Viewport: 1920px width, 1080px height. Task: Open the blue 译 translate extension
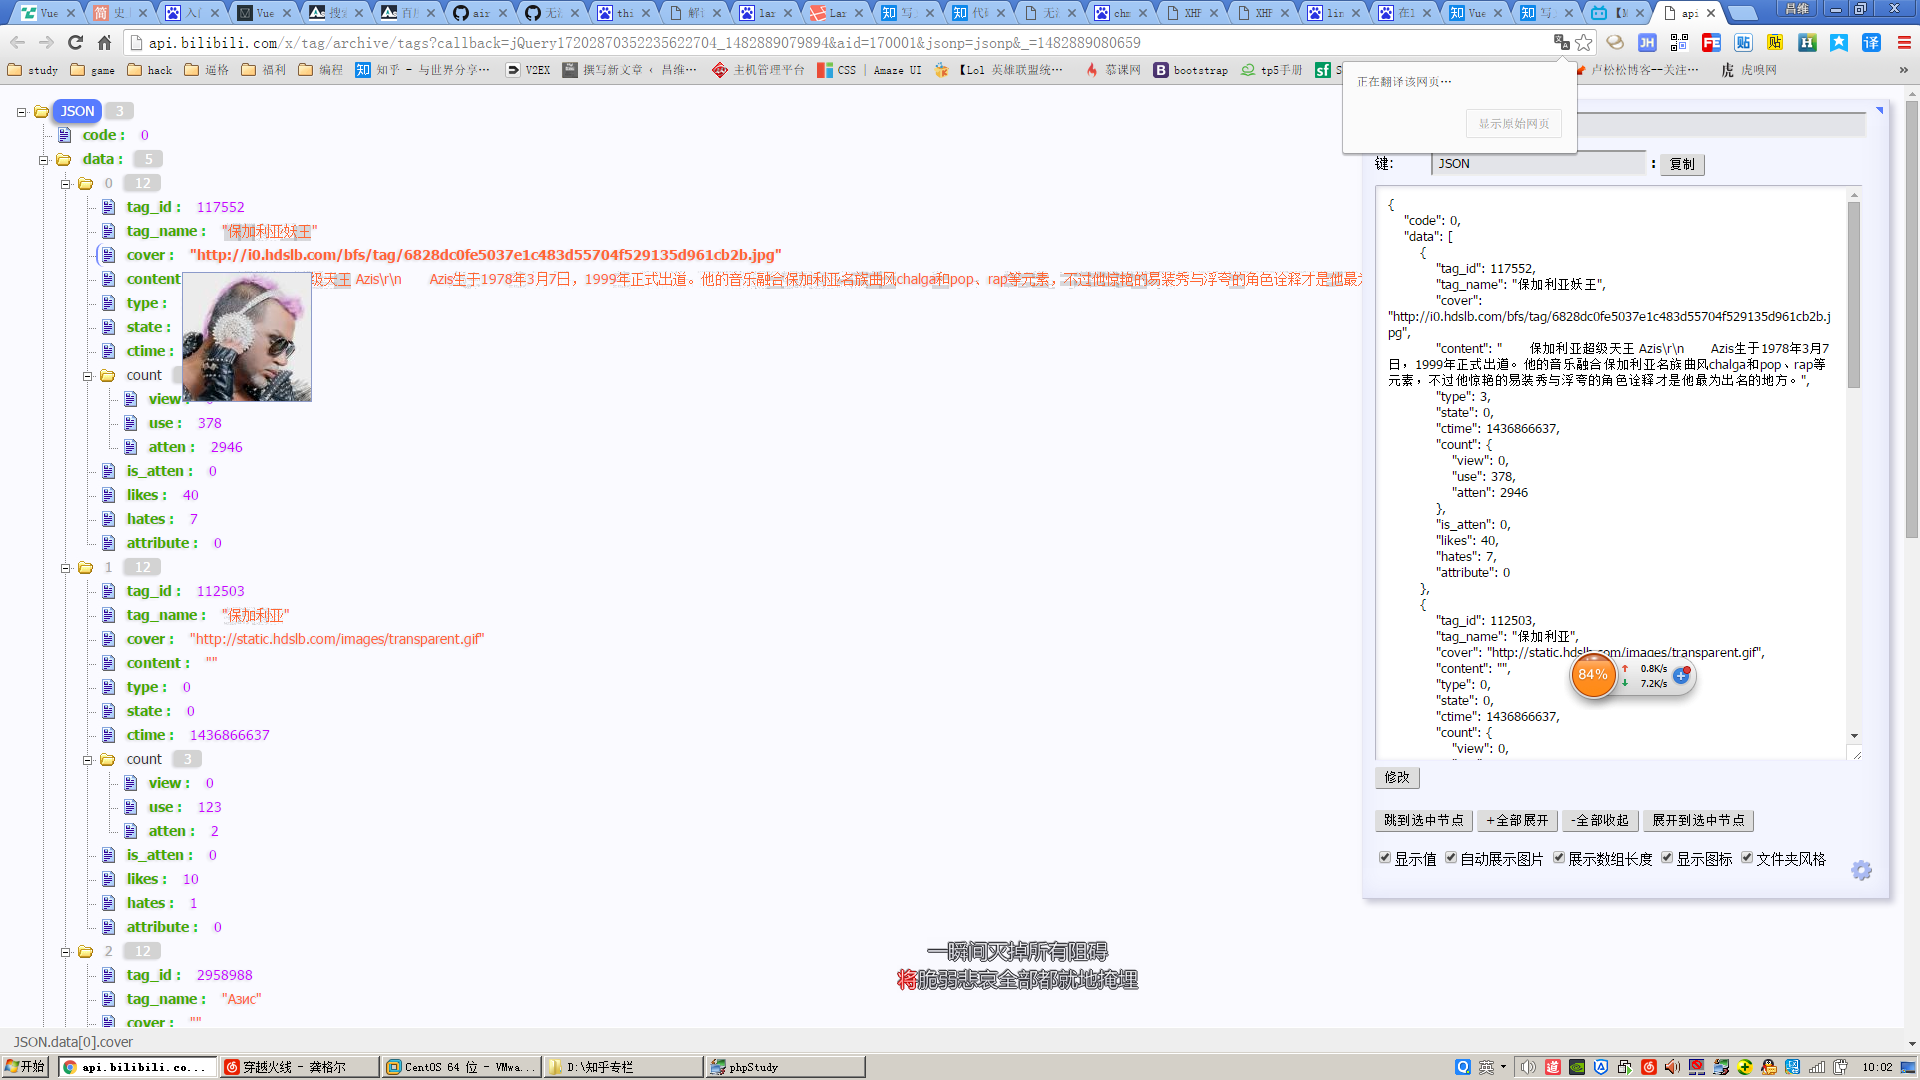[1871, 42]
